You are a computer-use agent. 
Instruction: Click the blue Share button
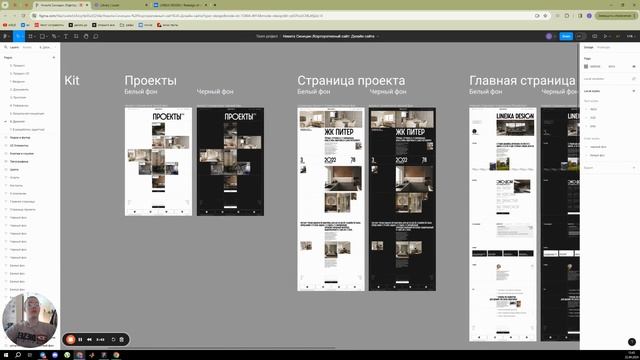pos(566,36)
